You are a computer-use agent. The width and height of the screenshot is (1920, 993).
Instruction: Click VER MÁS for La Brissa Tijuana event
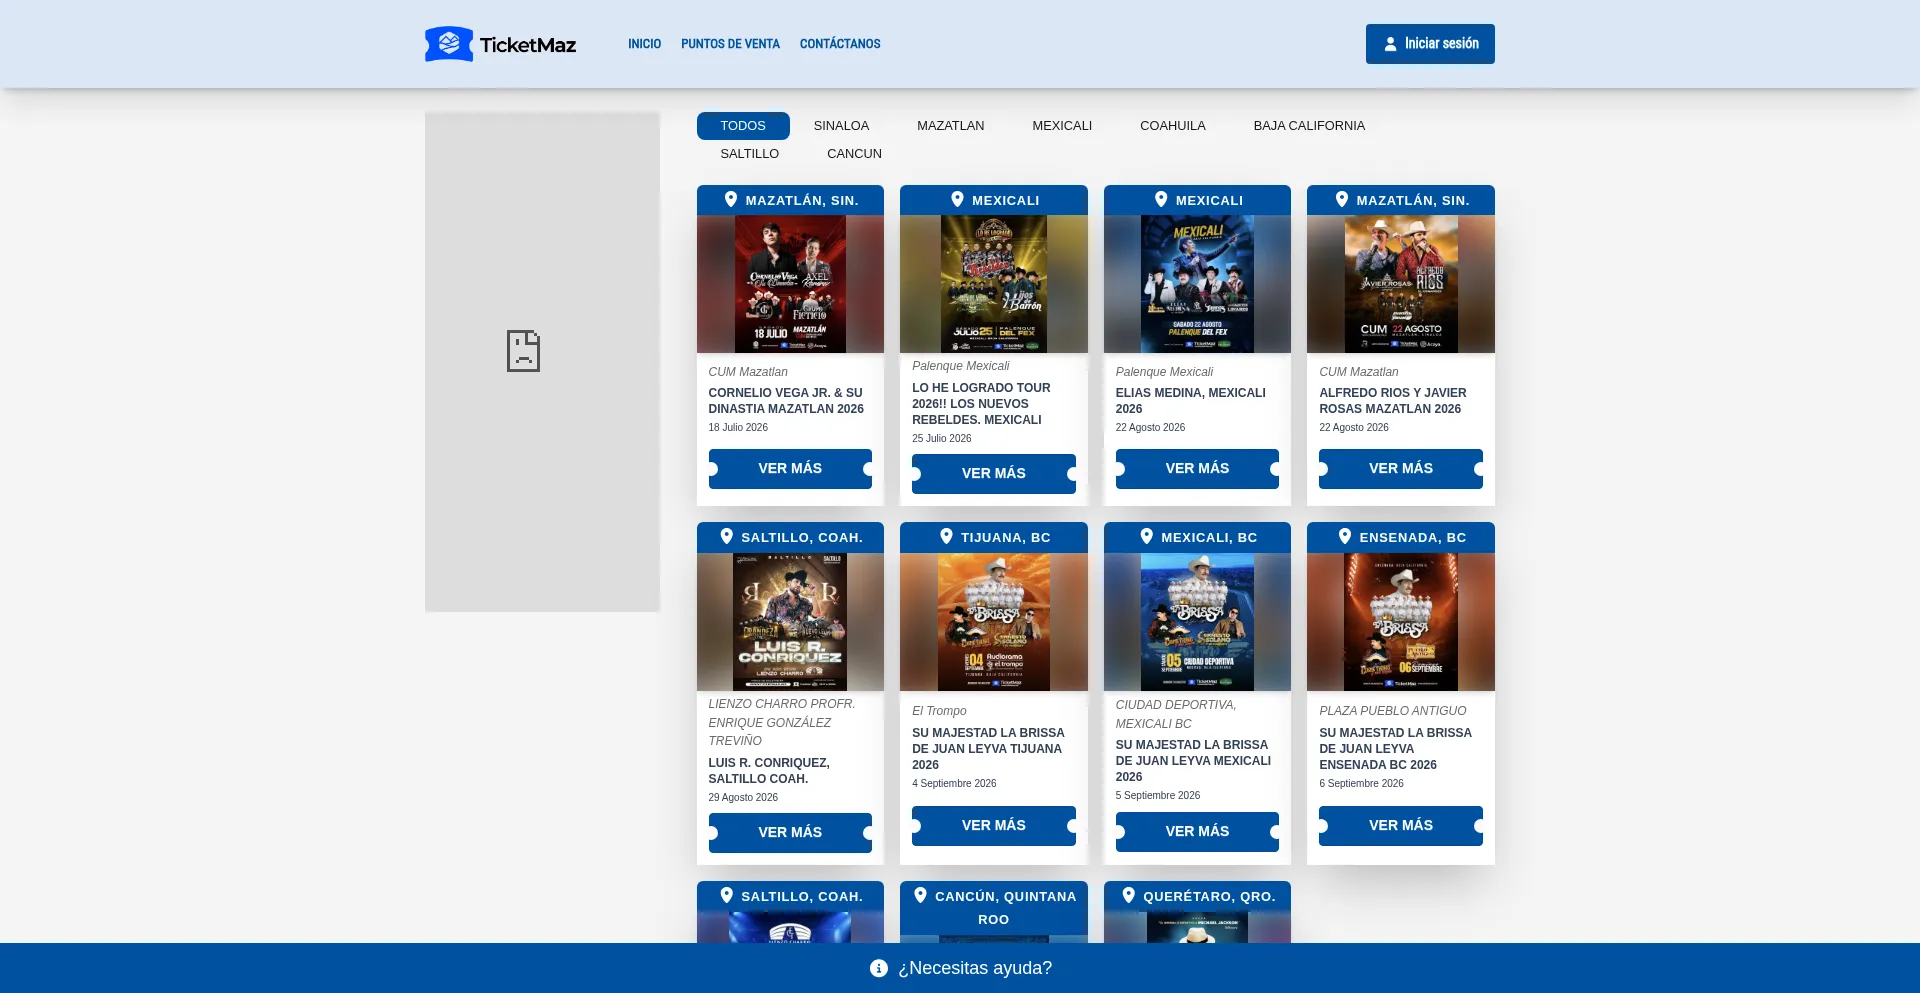[994, 826]
